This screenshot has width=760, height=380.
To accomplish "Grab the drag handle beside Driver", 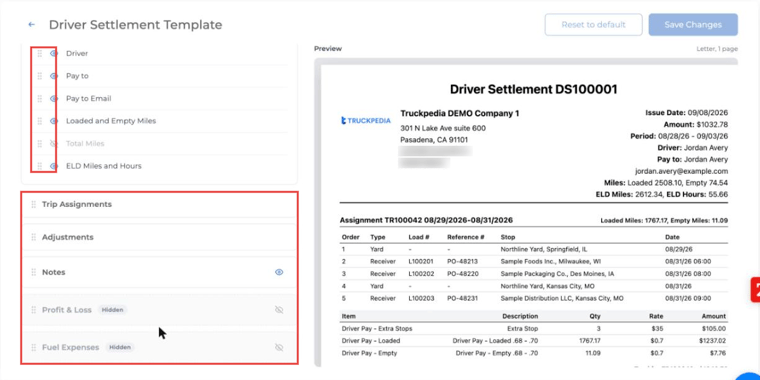I will coord(40,54).
